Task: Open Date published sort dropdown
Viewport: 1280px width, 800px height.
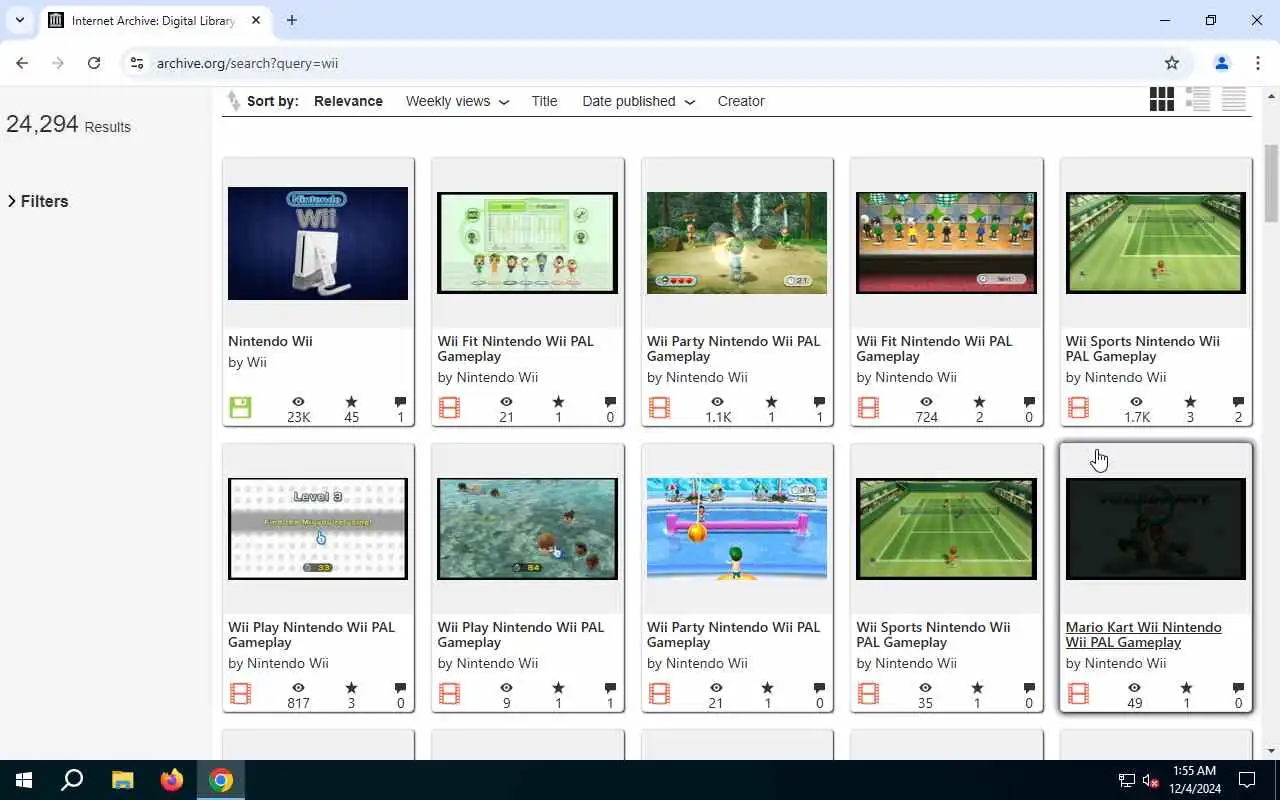Action: click(638, 101)
